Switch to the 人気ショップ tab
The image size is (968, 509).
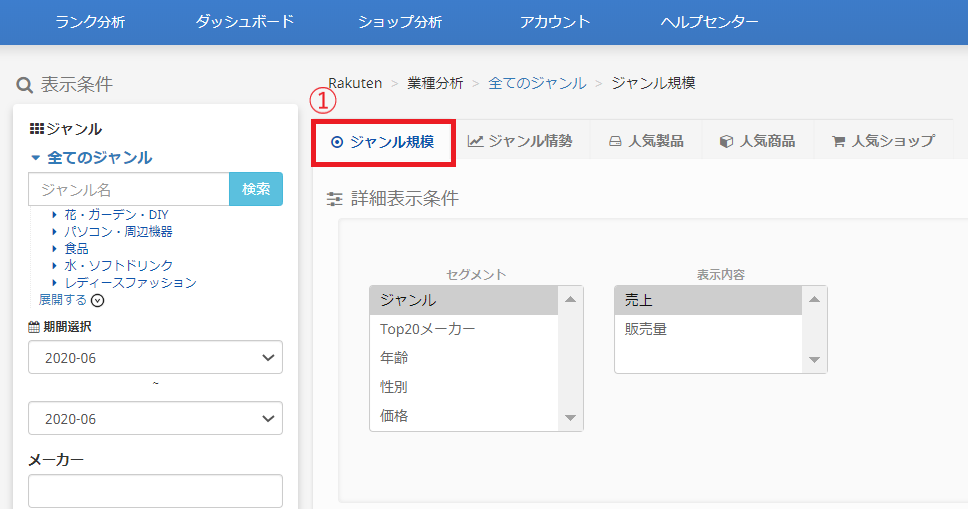tap(883, 141)
